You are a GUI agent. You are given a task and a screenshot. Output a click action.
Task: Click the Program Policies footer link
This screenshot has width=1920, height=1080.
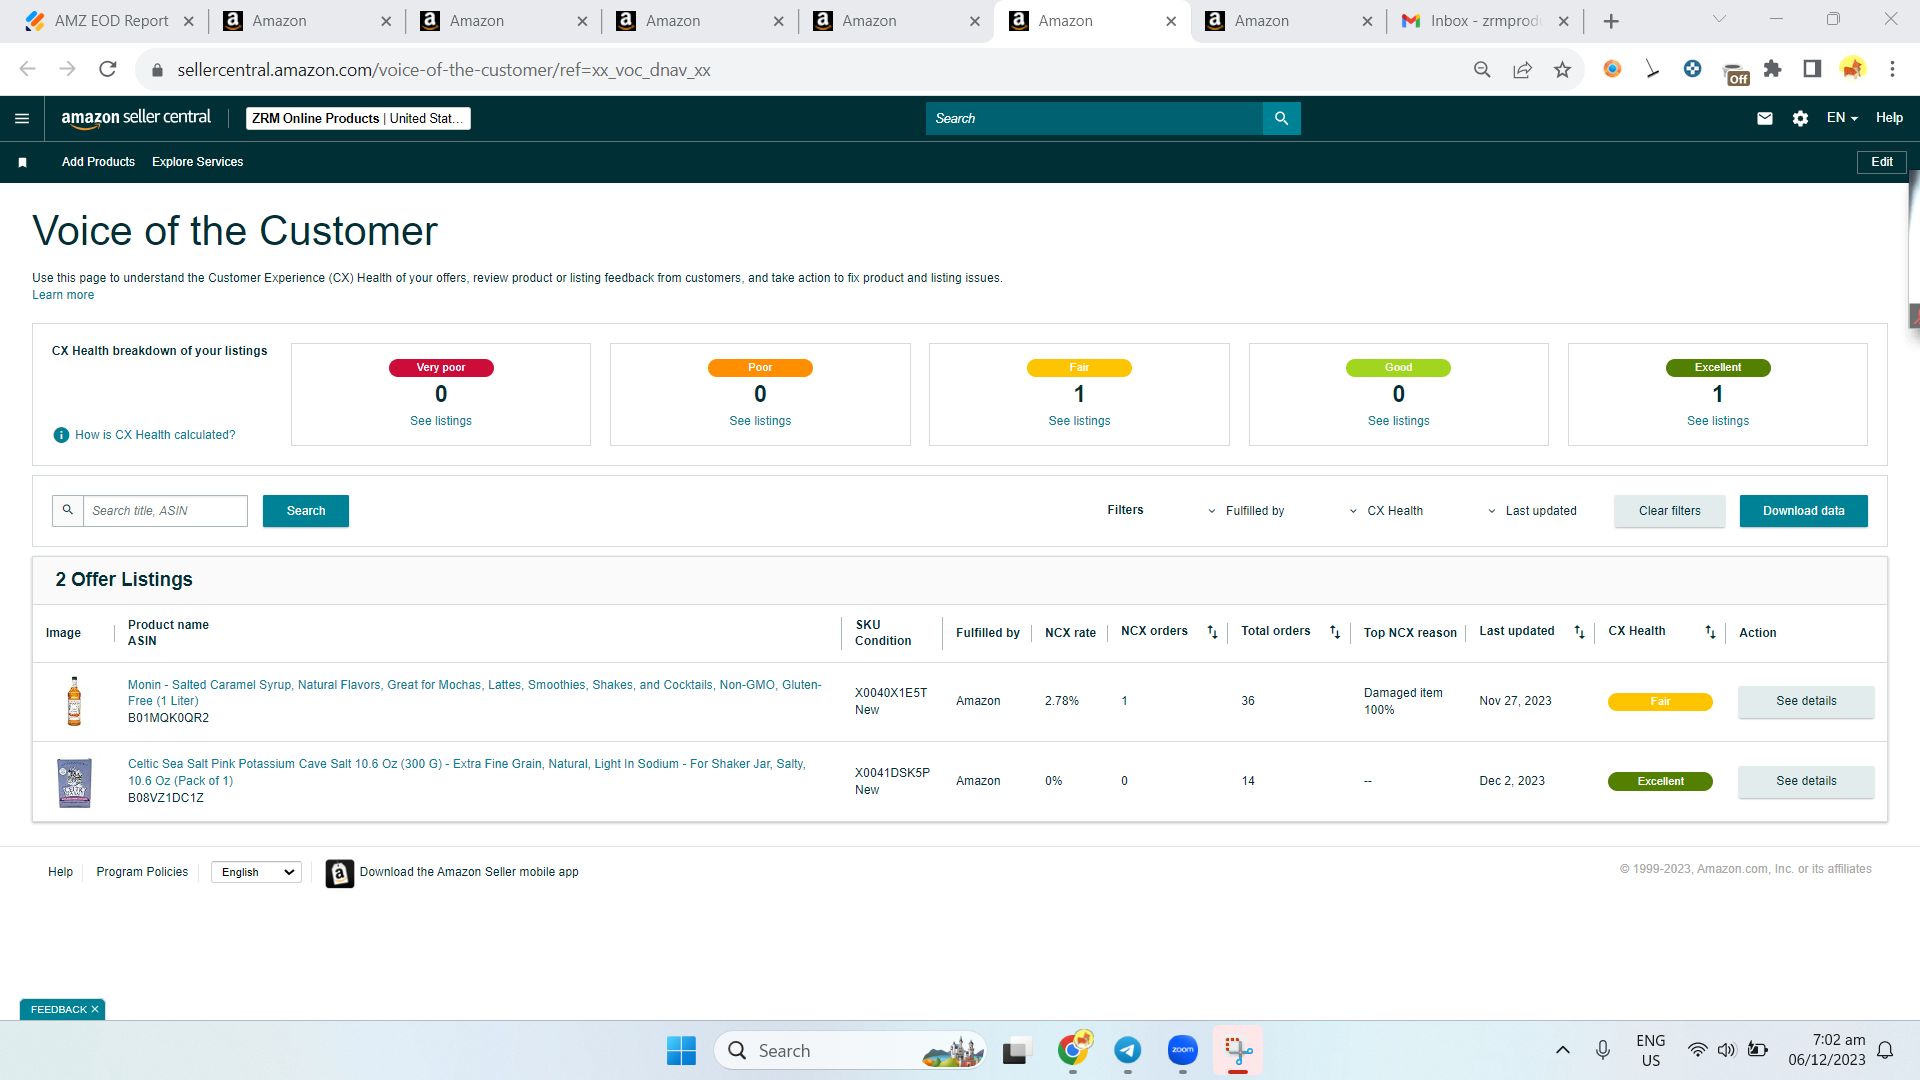point(142,872)
